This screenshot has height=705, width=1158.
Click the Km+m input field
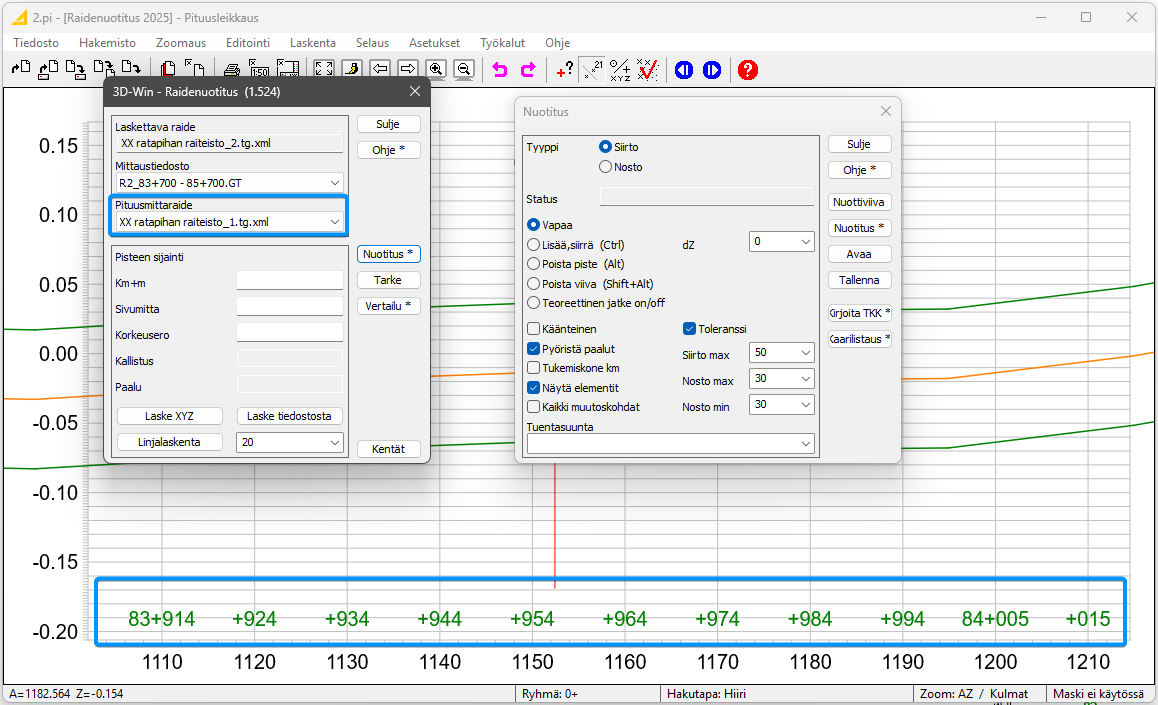point(289,281)
